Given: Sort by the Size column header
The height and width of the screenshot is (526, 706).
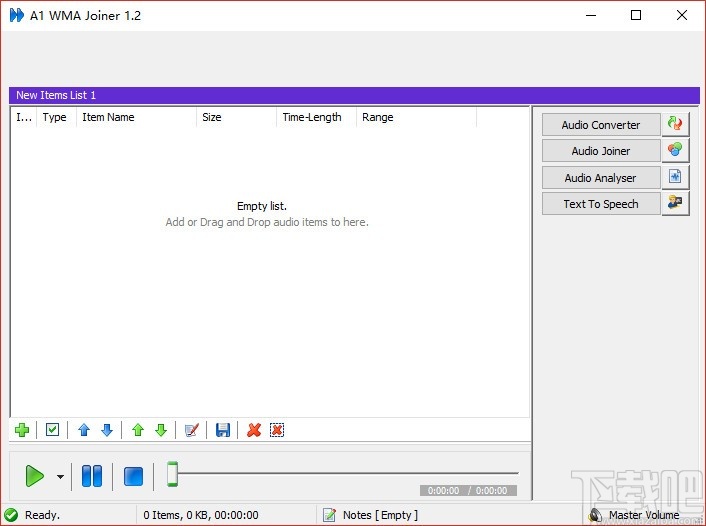Looking at the screenshot, I should (x=236, y=117).
